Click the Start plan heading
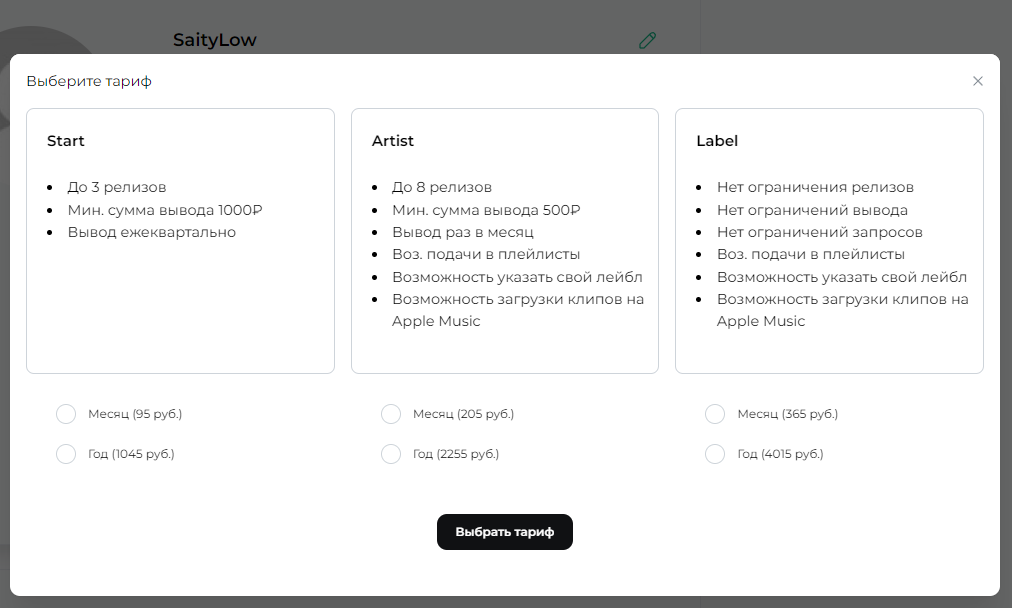Viewport: 1012px width, 608px height. pyautogui.click(x=66, y=141)
